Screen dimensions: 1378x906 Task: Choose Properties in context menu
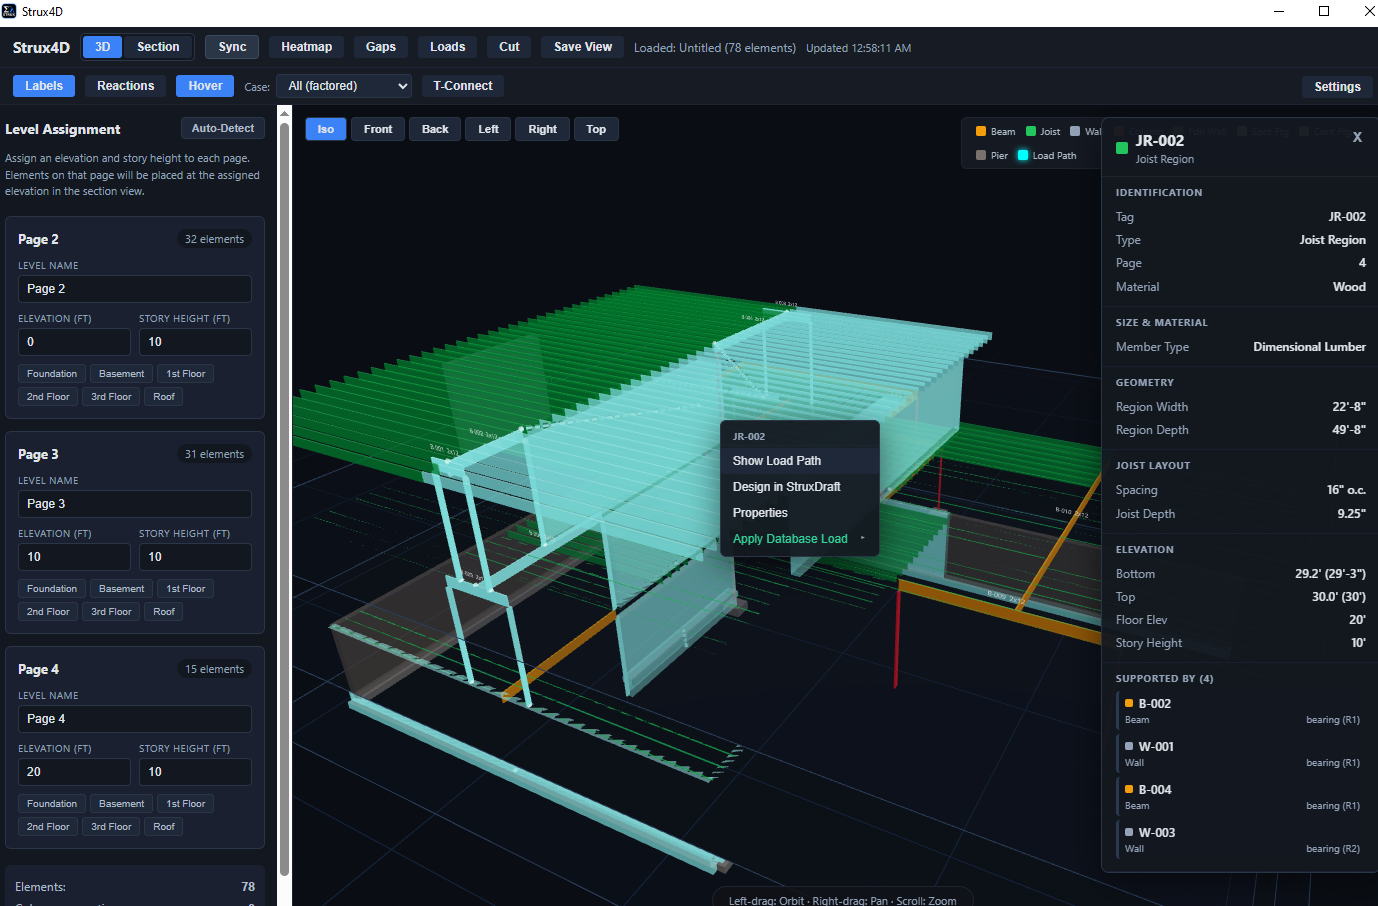pyautogui.click(x=799, y=513)
